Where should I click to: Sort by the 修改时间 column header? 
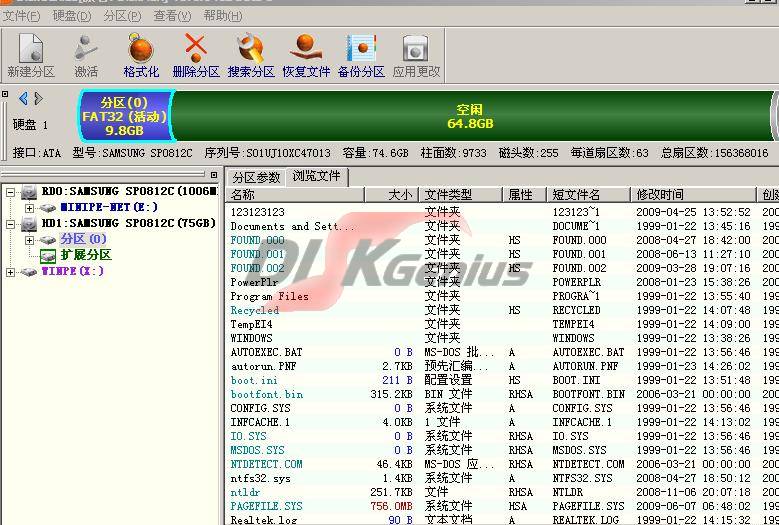[694, 195]
